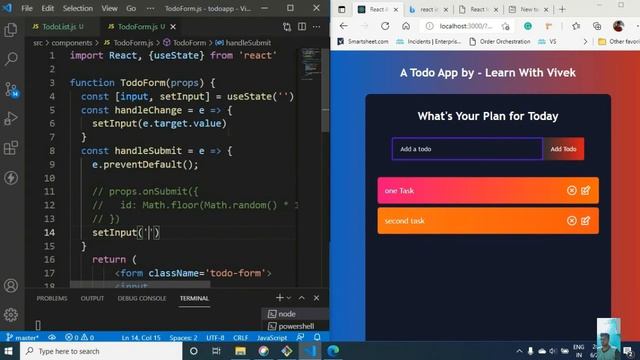Open the Manage gear in VS Code

pos(11,315)
